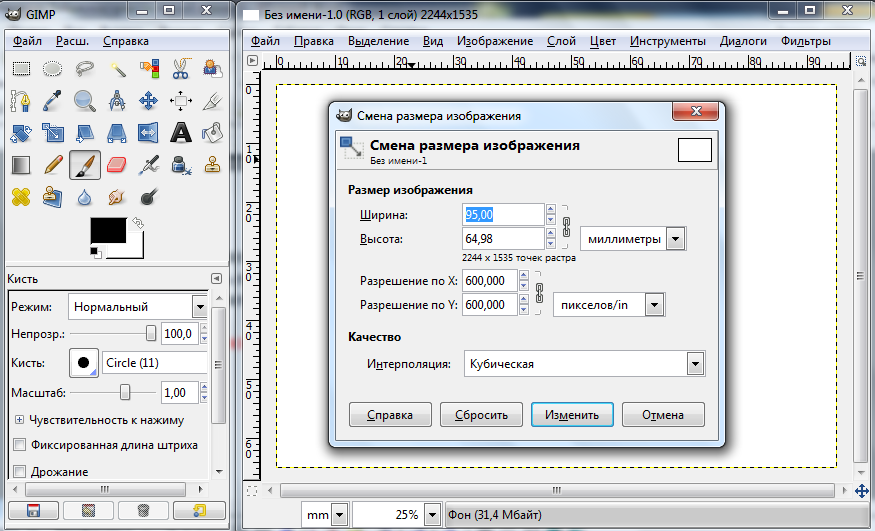Open the Слой menu

[561, 41]
